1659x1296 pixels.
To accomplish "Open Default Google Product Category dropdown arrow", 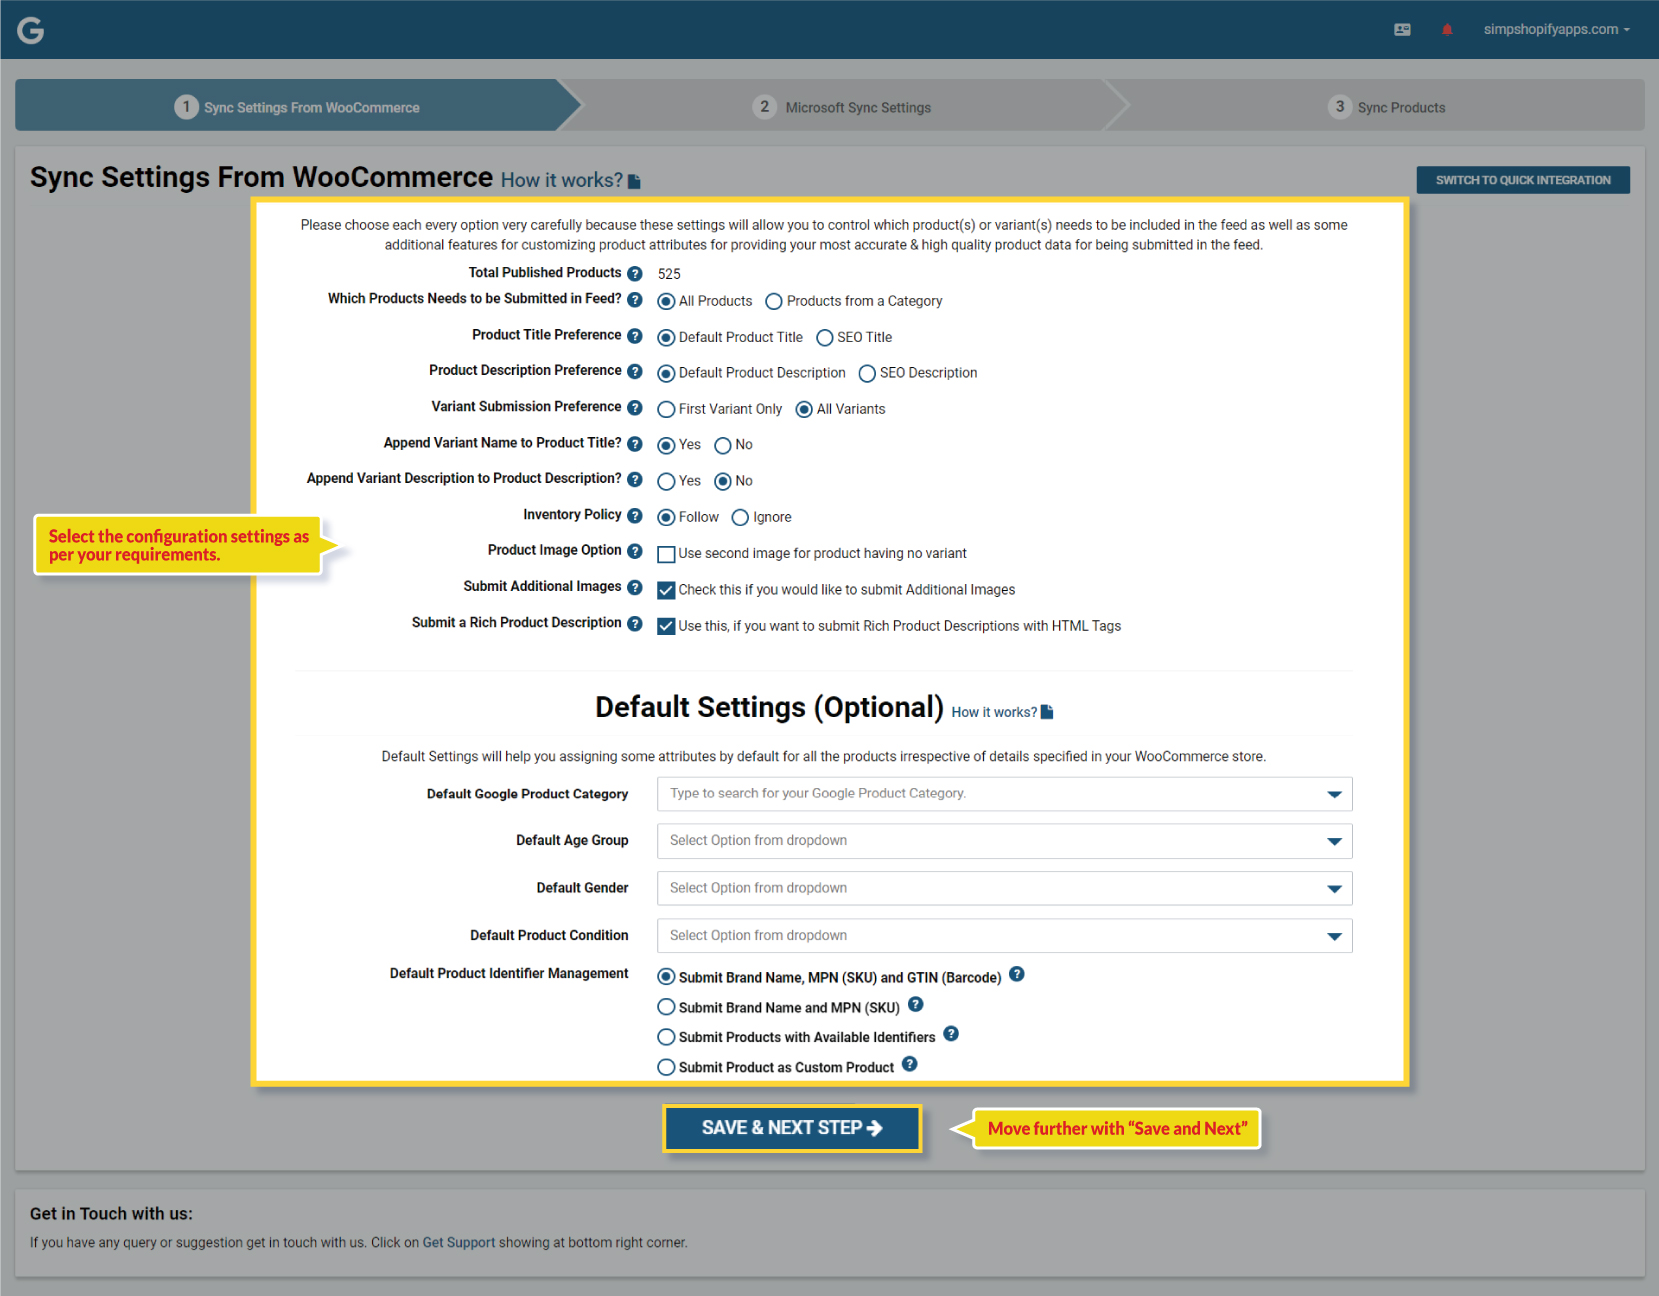I will point(1334,794).
